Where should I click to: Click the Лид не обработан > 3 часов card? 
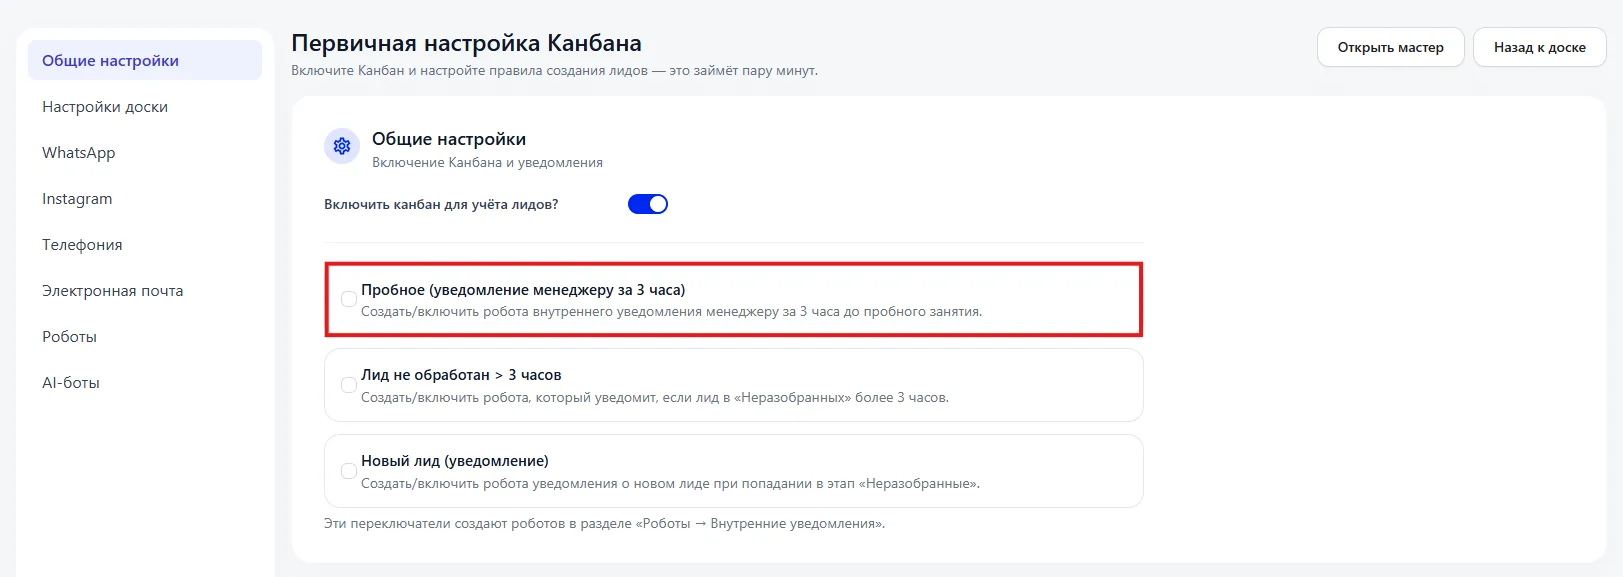734,385
